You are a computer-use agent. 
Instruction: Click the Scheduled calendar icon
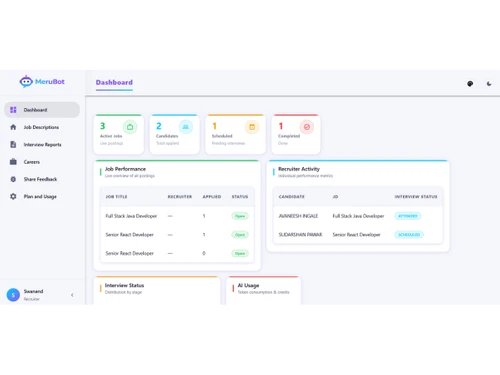(252, 127)
